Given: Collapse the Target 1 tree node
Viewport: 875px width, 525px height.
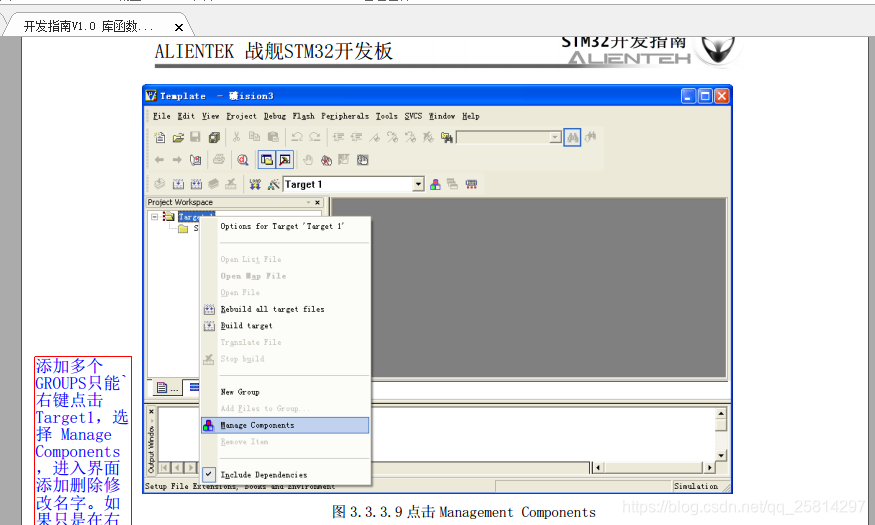Looking at the screenshot, I should tap(155, 216).
